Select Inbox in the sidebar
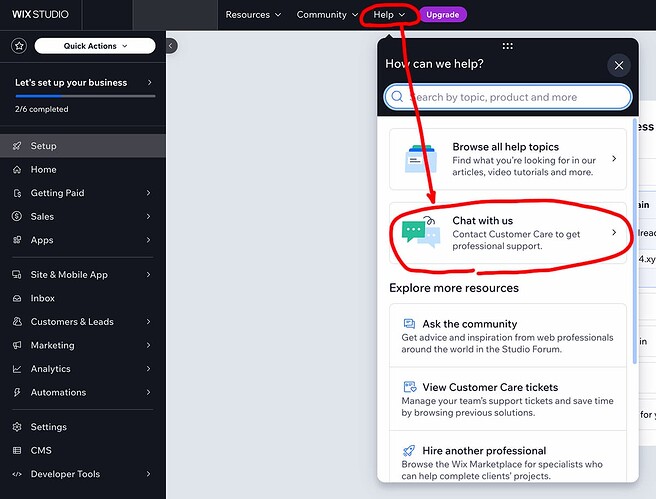The width and height of the screenshot is (656, 499). click(83, 298)
